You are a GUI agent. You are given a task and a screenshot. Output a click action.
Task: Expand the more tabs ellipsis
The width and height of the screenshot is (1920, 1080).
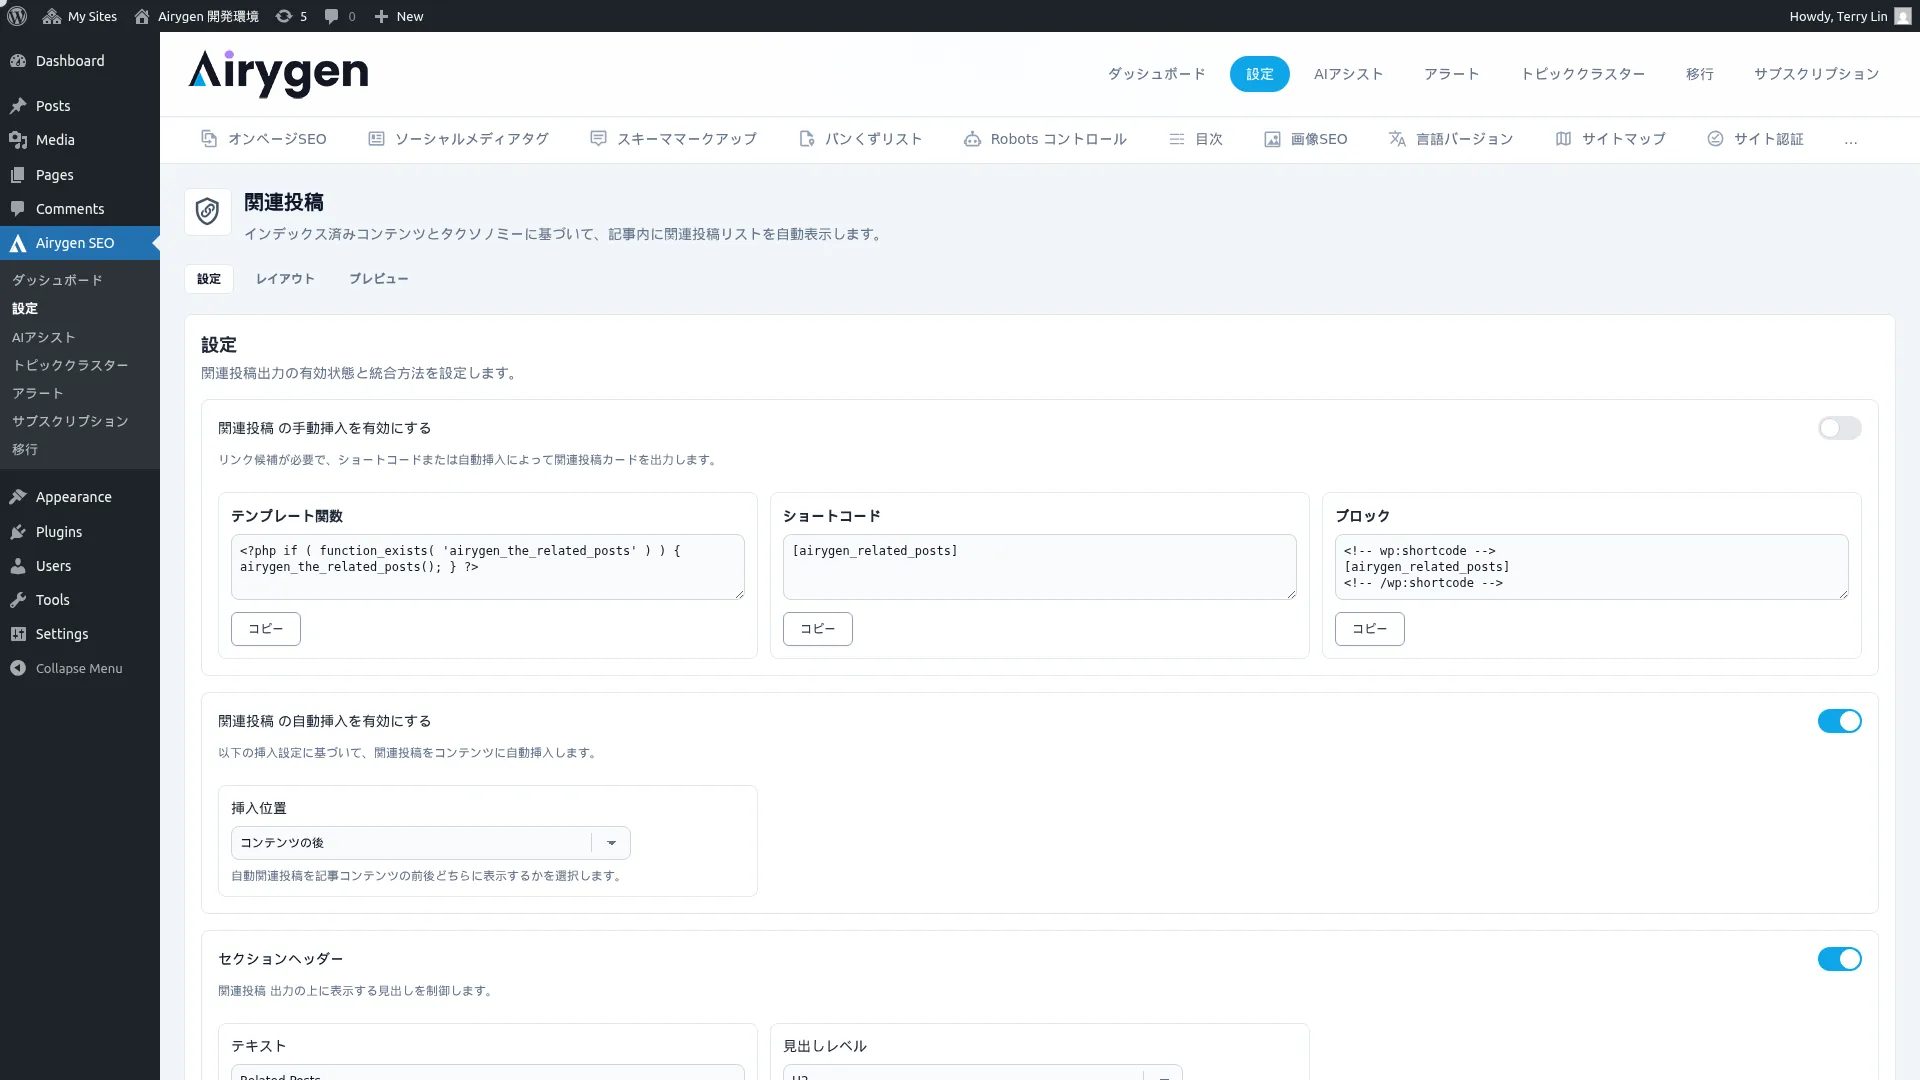click(x=1851, y=140)
